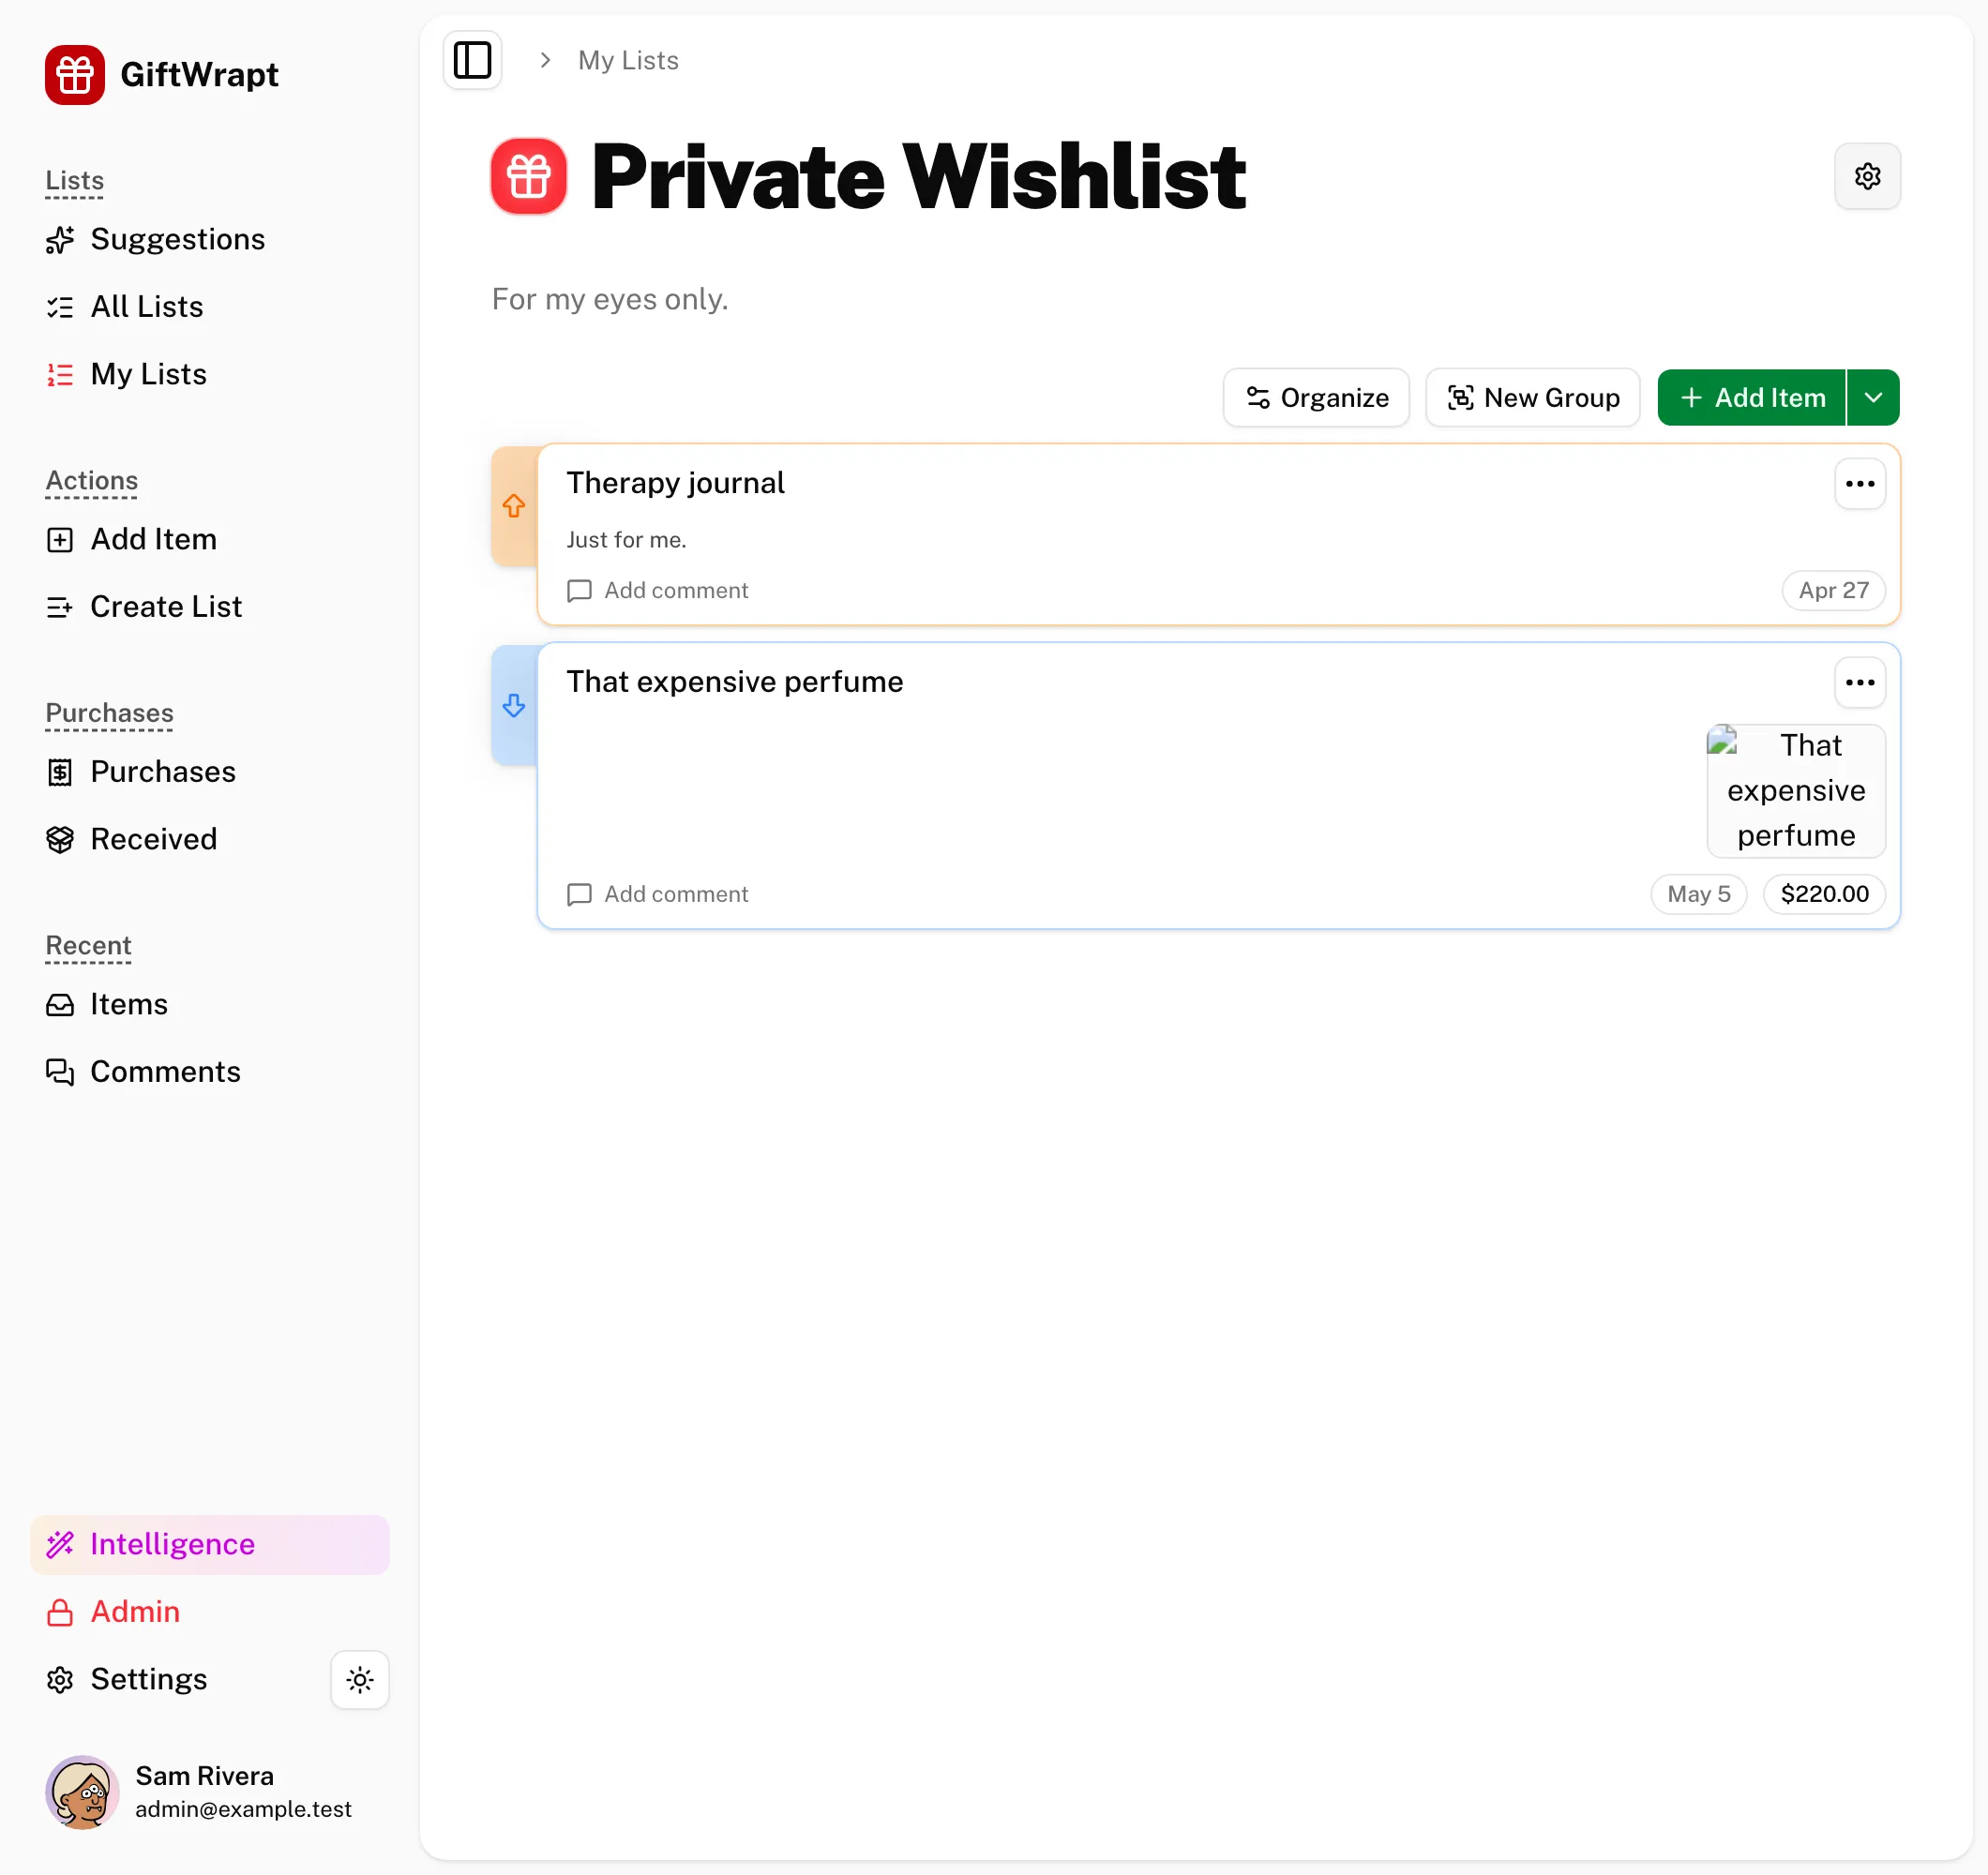This screenshot has width=1988, height=1875.
Task: Toggle the light/dark theme switch
Action: click(360, 1679)
